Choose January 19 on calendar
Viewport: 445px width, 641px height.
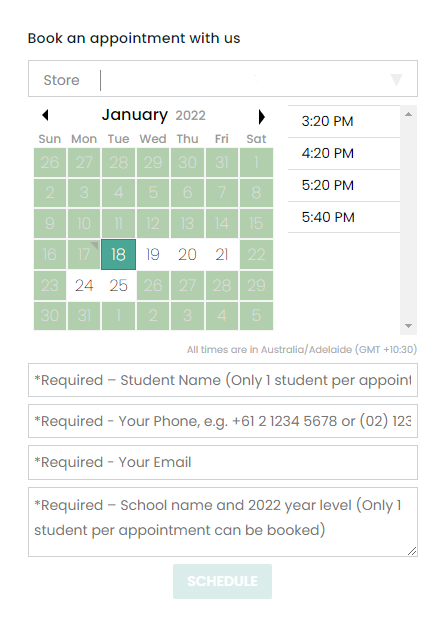coord(153,255)
